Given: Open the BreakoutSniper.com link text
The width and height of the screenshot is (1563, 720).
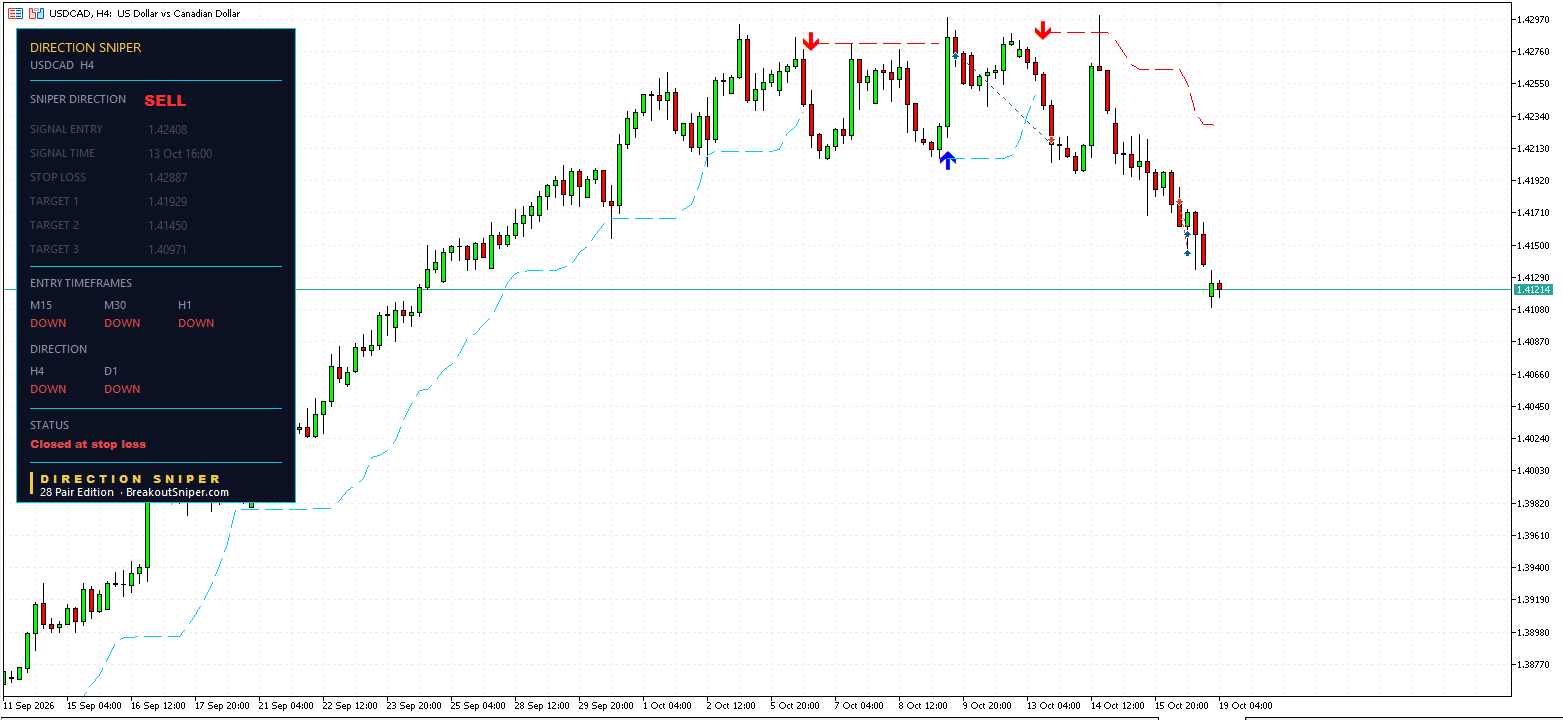Looking at the screenshot, I should [x=177, y=492].
